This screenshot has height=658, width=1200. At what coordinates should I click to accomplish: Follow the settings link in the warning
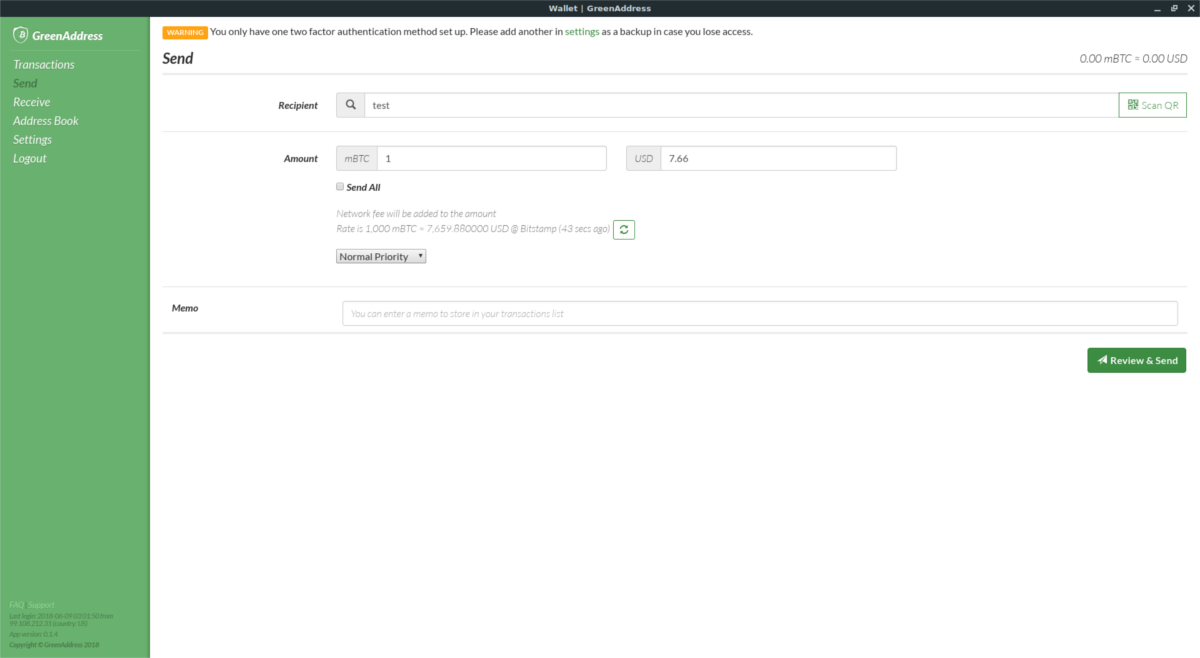582,32
